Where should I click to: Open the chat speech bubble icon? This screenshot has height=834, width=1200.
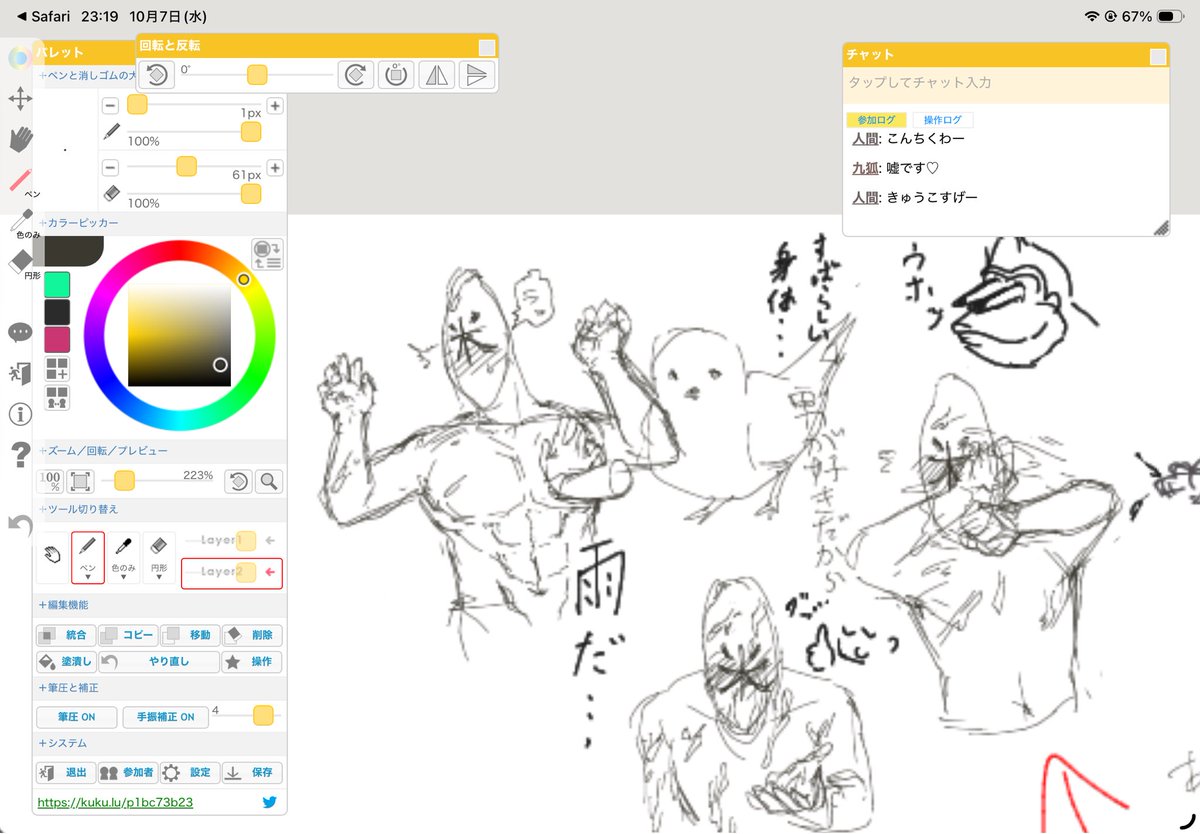point(20,333)
